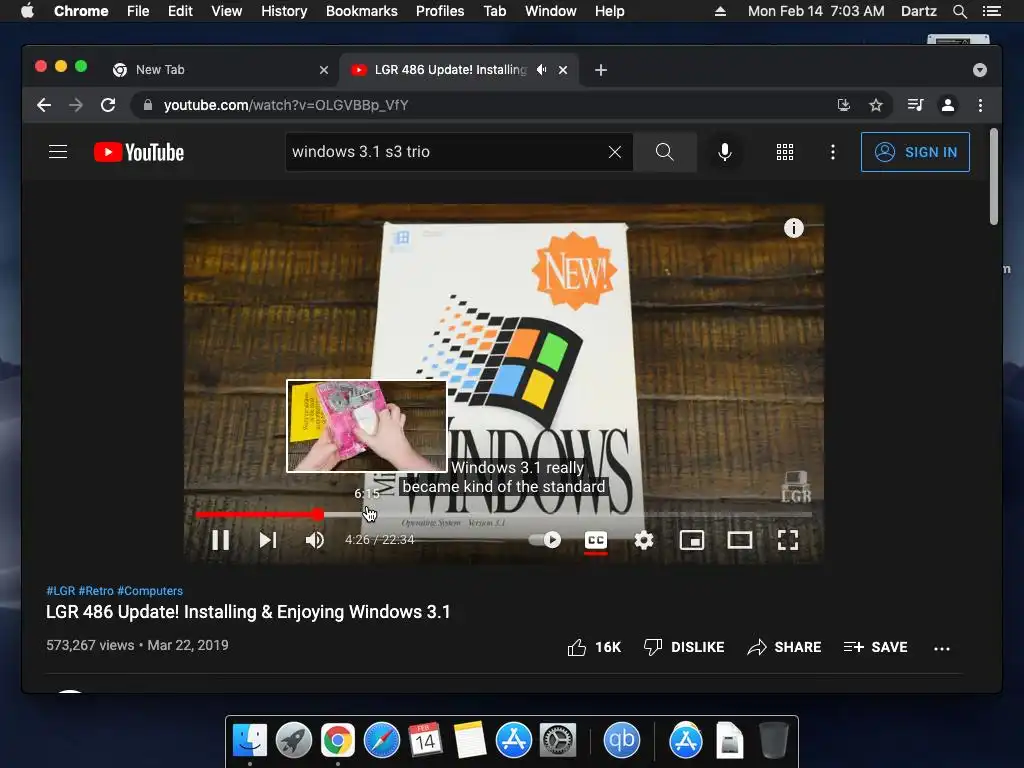The image size is (1024, 768).
Task: Open Safari from the Dock
Action: coord(381,741)
